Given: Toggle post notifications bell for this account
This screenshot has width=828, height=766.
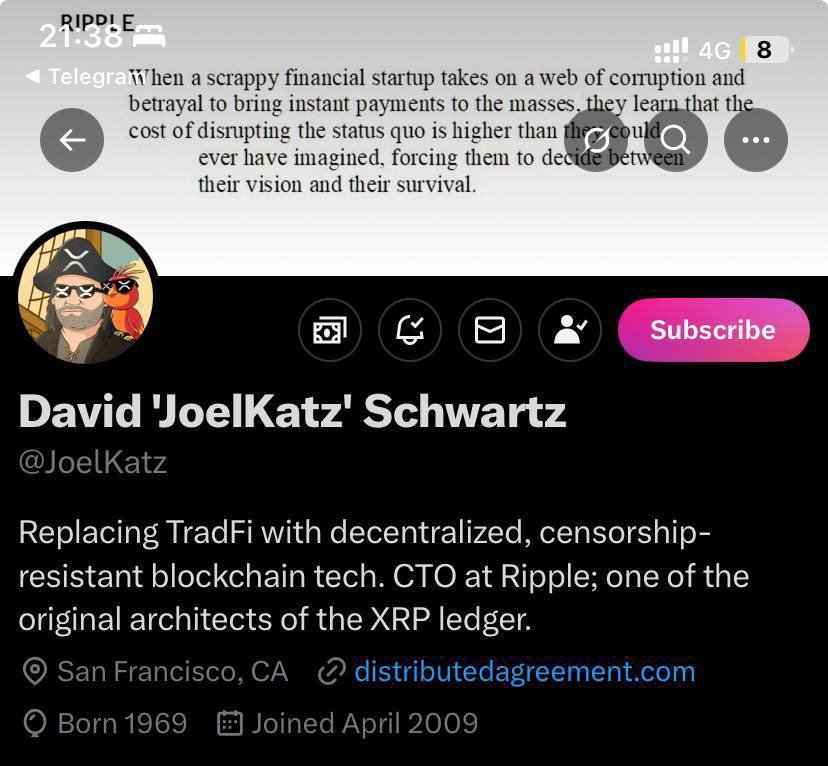Looking at the screenshot, I should point(410,330).
